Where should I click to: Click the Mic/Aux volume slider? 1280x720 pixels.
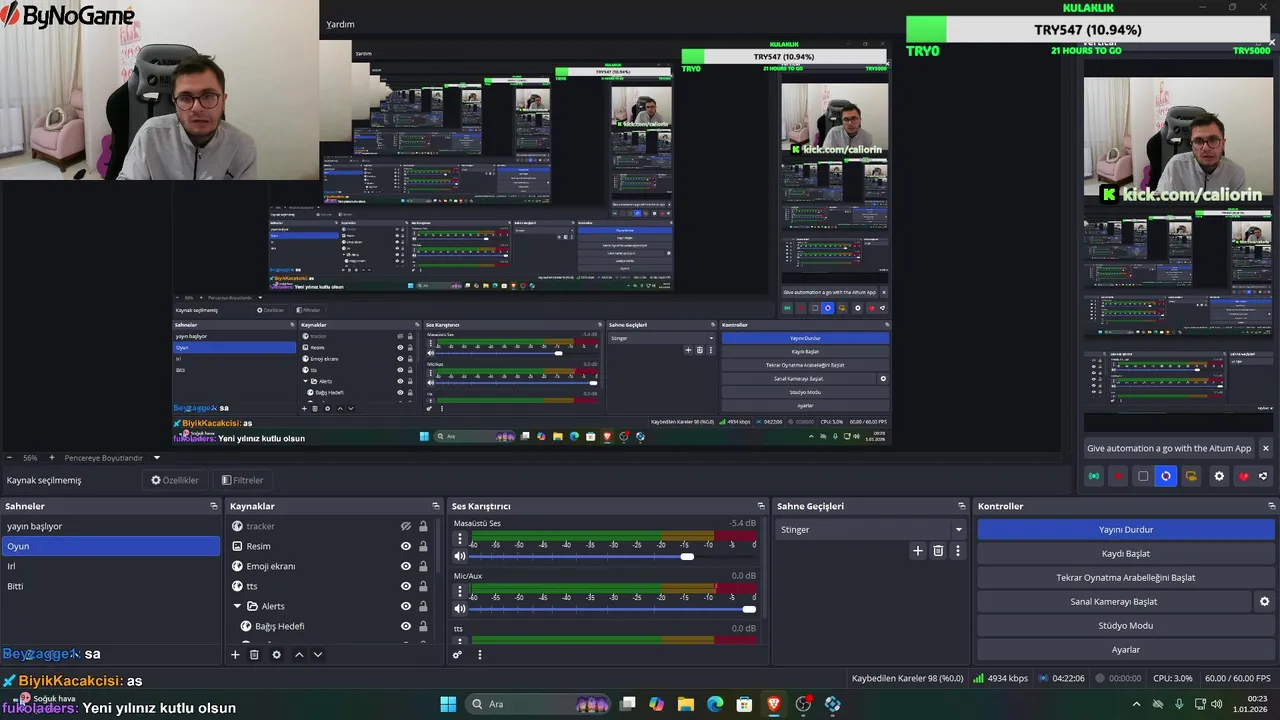pyautogui.click(x=613, y=608)
